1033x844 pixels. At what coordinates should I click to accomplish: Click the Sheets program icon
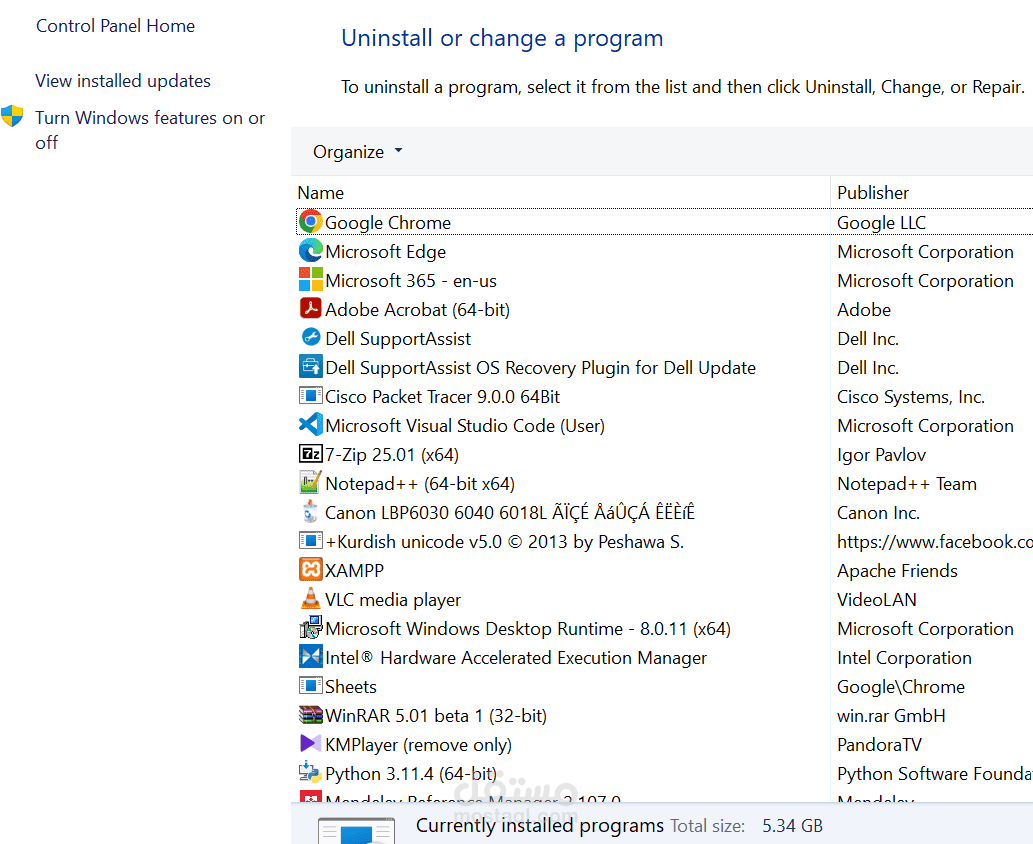pos(310,686)
